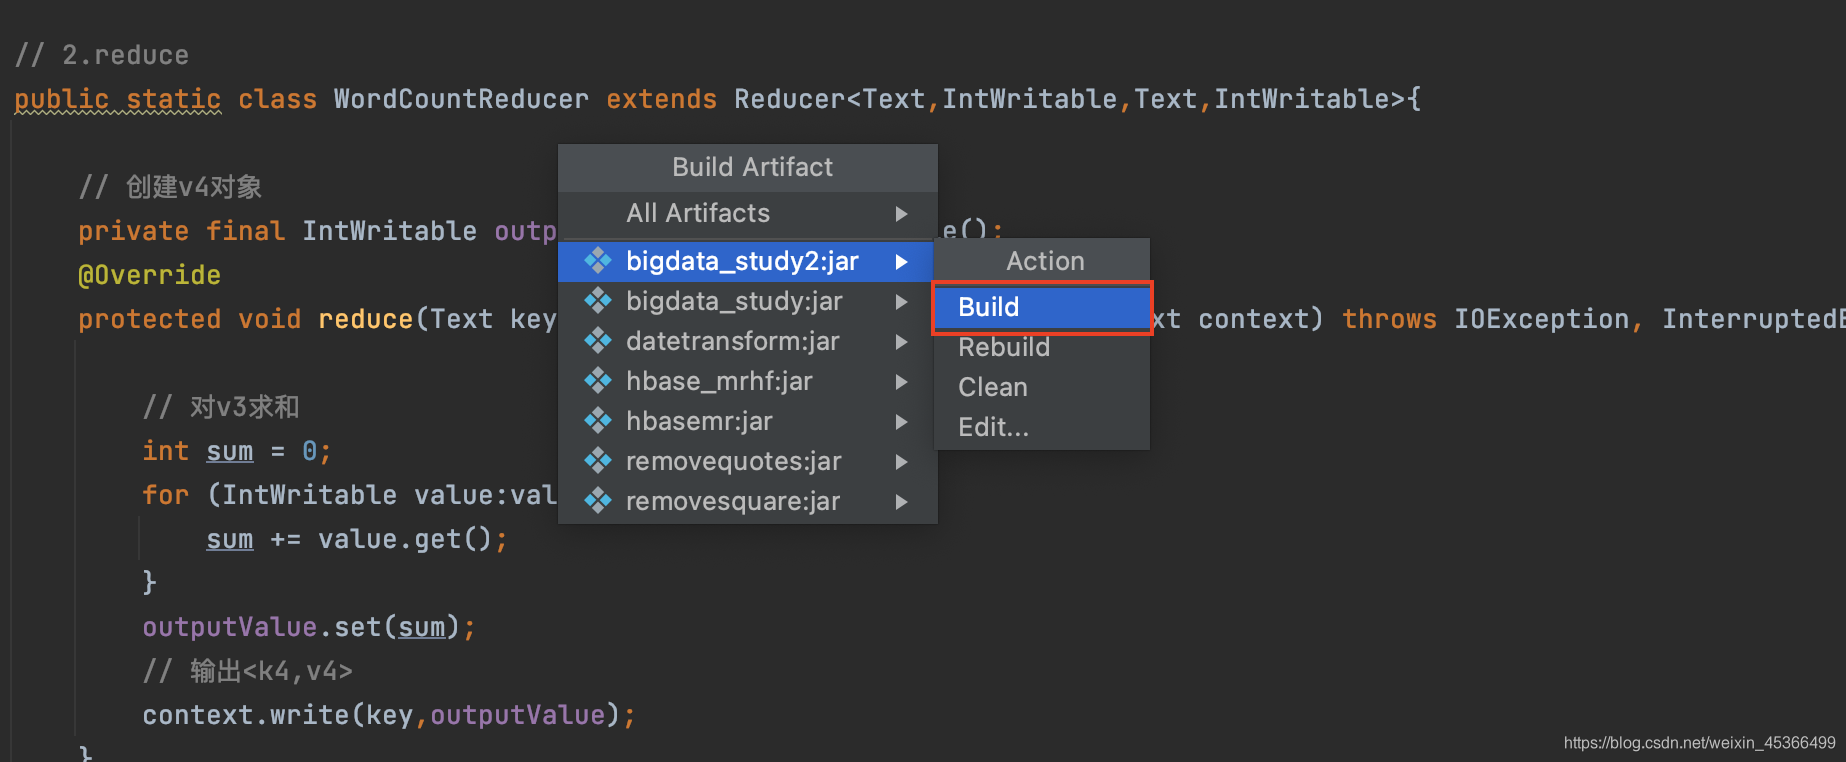This screenshot has height=762, width=1846.
Task: Expand the removesquare:jar submenu arrow
Action: click(901, 502)
